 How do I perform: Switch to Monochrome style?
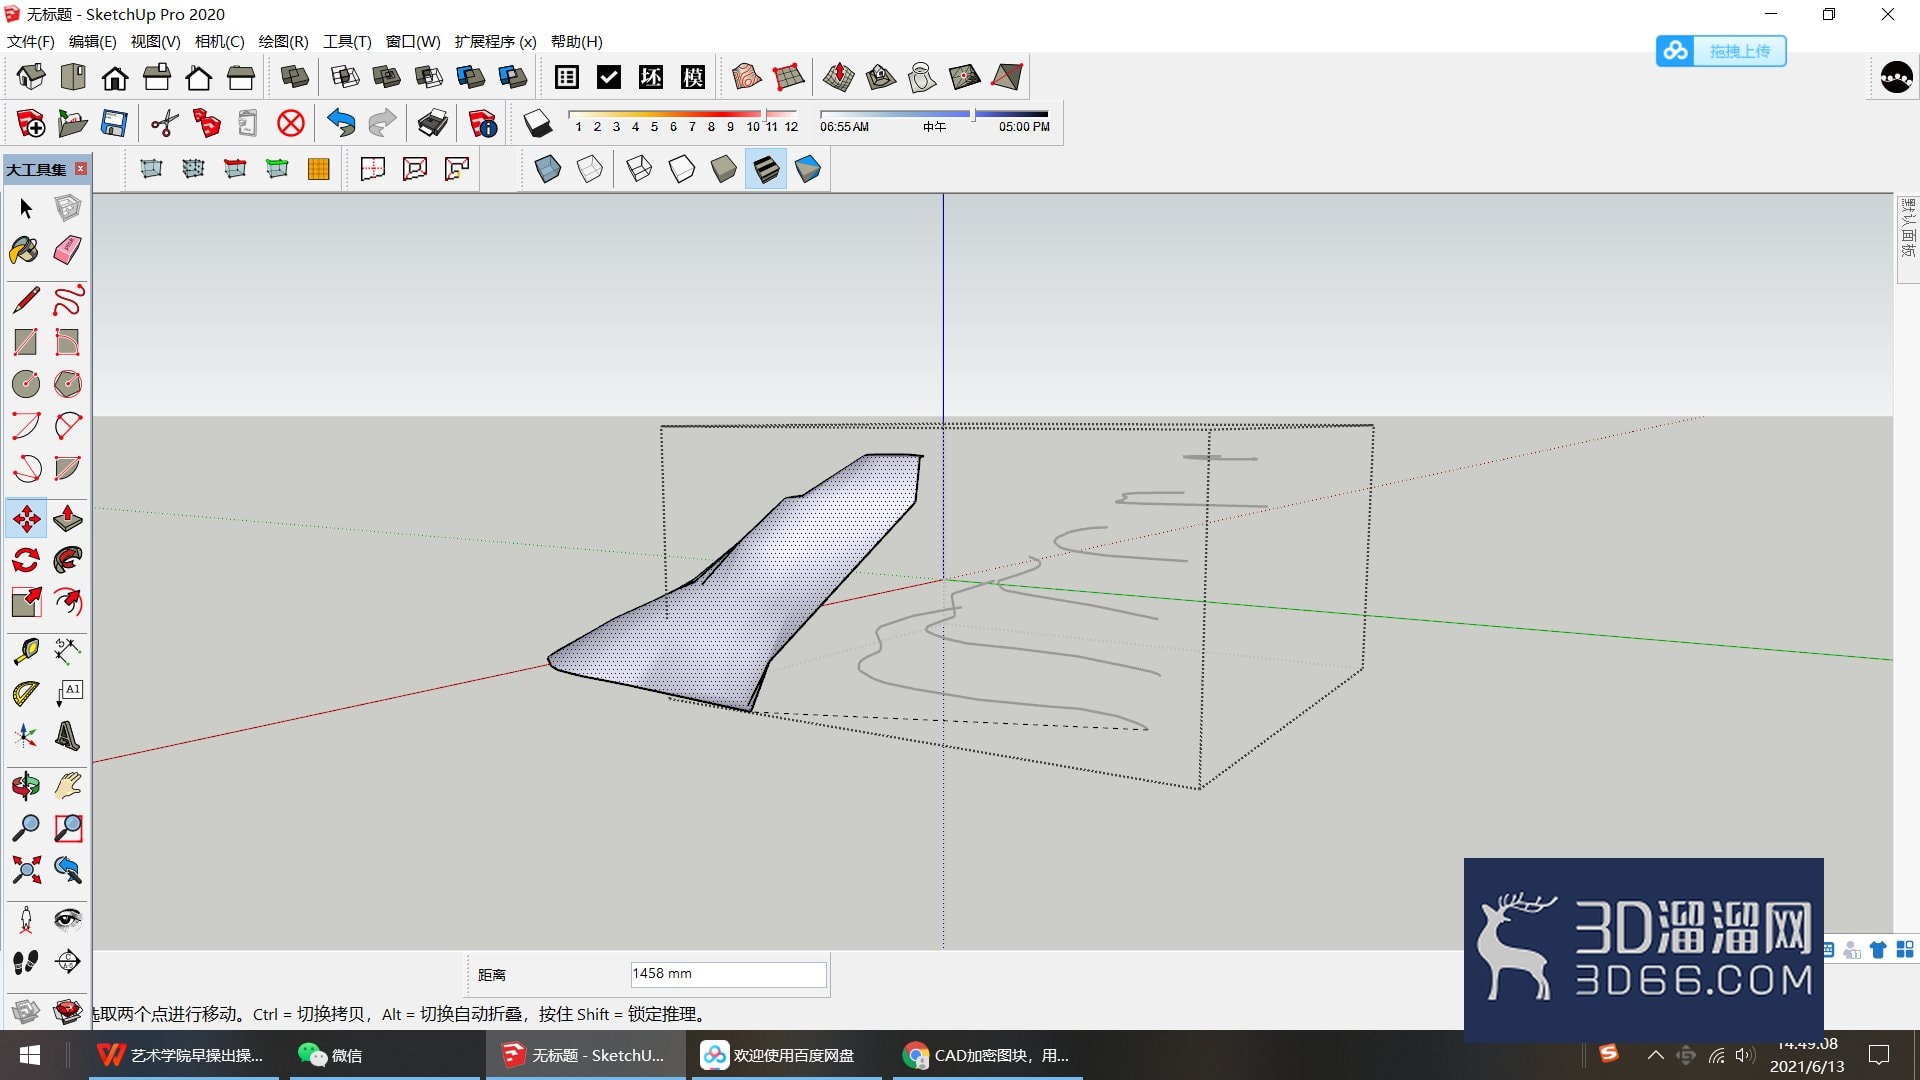coord(808,169)
